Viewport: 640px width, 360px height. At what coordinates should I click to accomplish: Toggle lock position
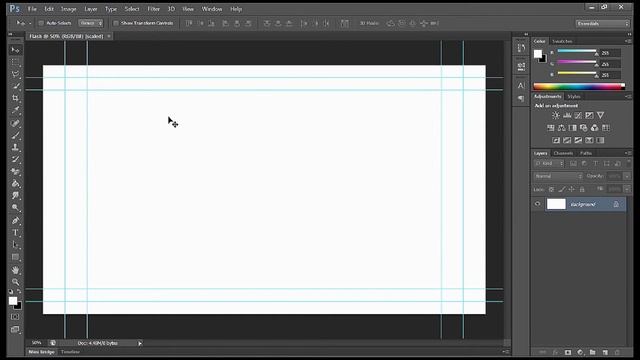click(572, 189)
